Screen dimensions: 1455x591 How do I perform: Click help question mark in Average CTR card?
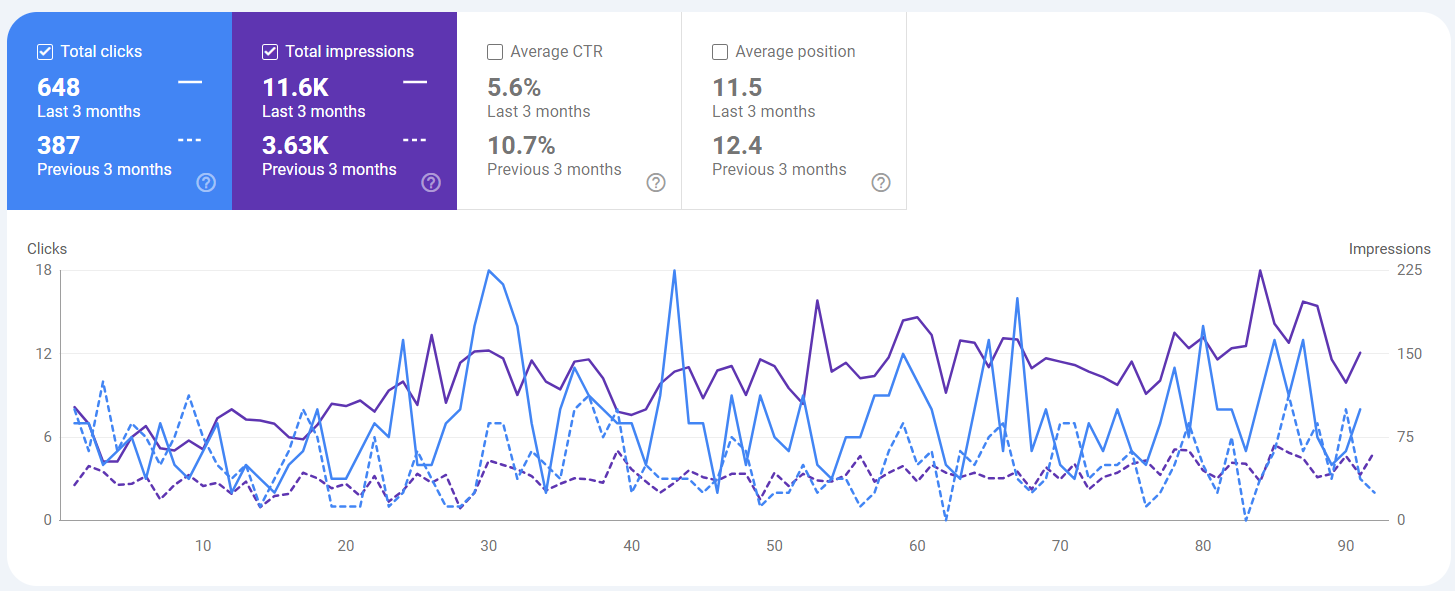tap(656, 182)
